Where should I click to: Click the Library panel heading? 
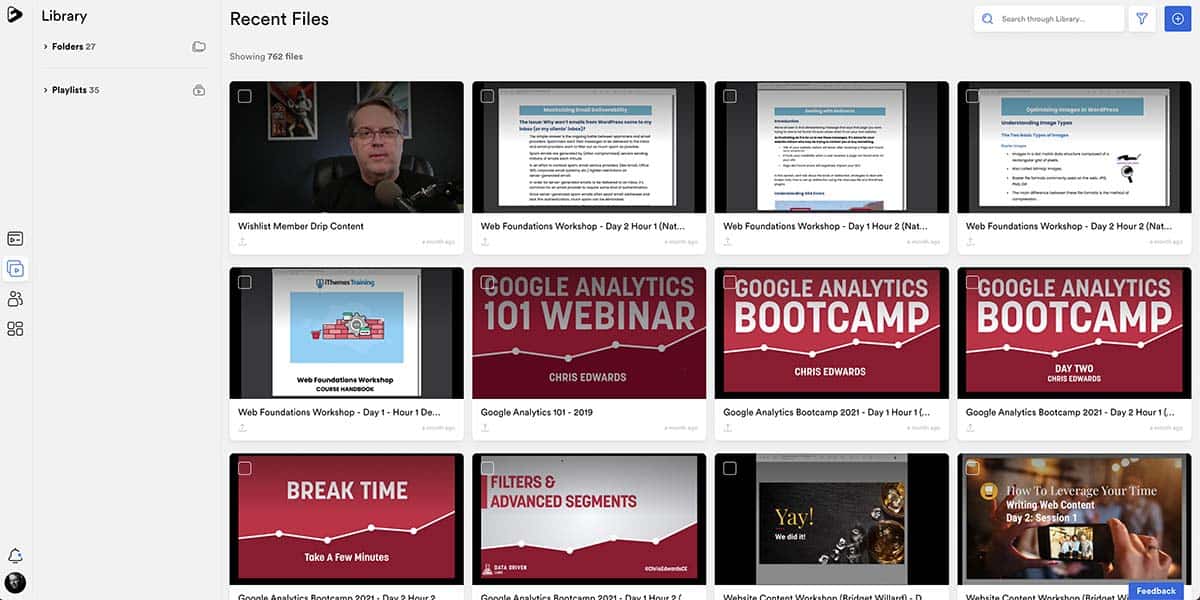pyautogui.click(x=64, y=16)
